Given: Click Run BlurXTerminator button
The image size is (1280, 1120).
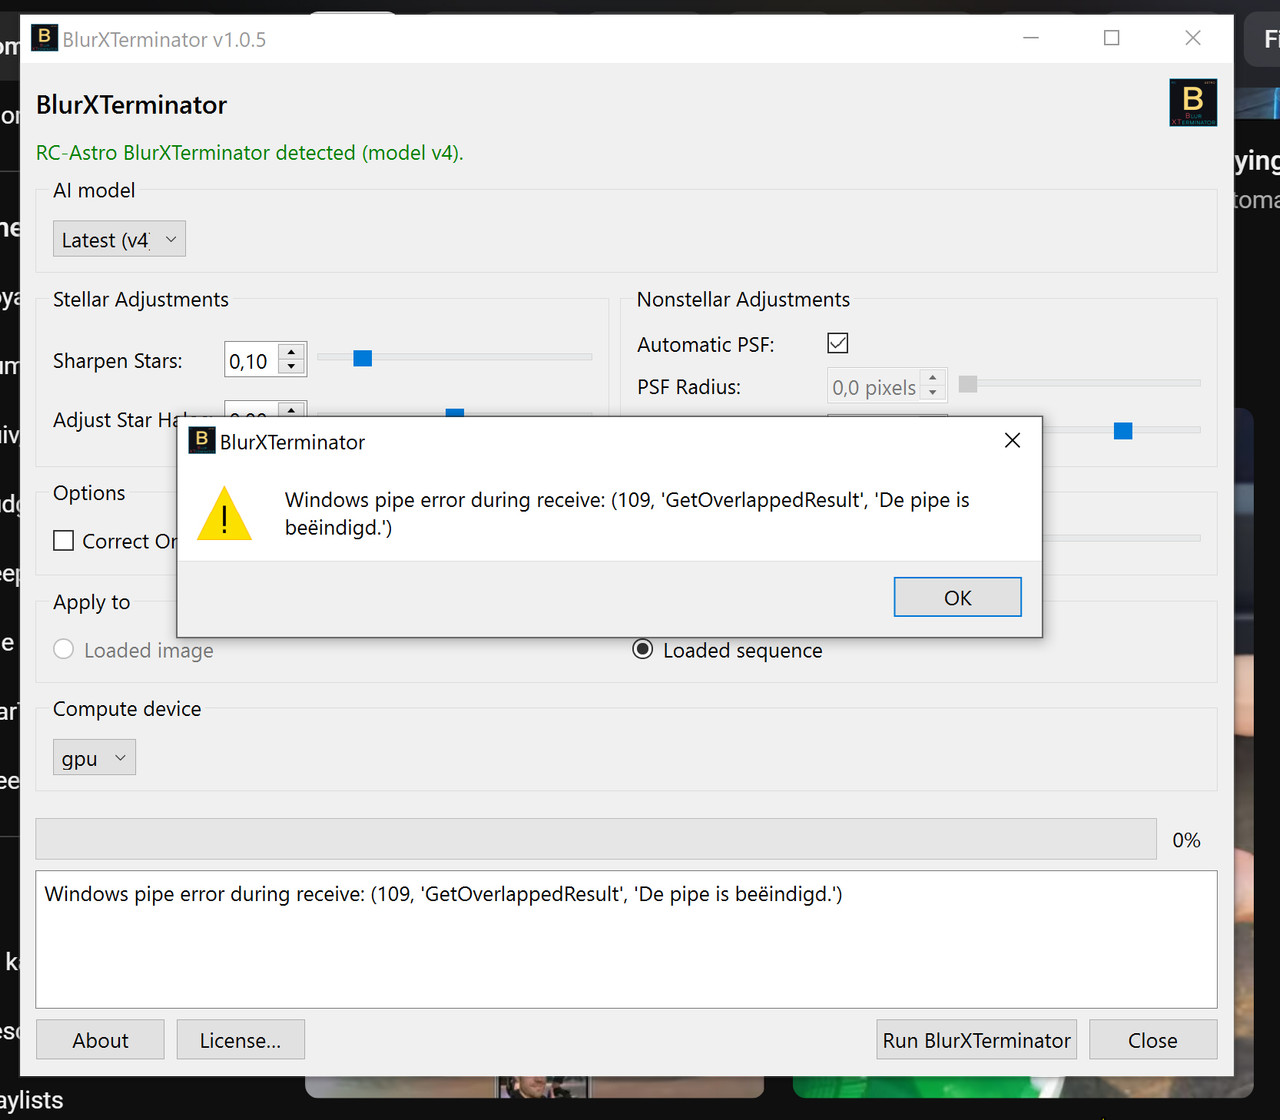Looking at the screenshot, I should pos(976,1040).
